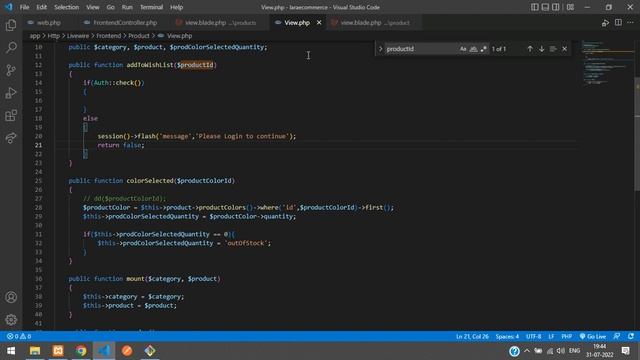This screenshot has width=640, height=360.
Task: Open notifications bell in status bar
Action: coord(631,337)
